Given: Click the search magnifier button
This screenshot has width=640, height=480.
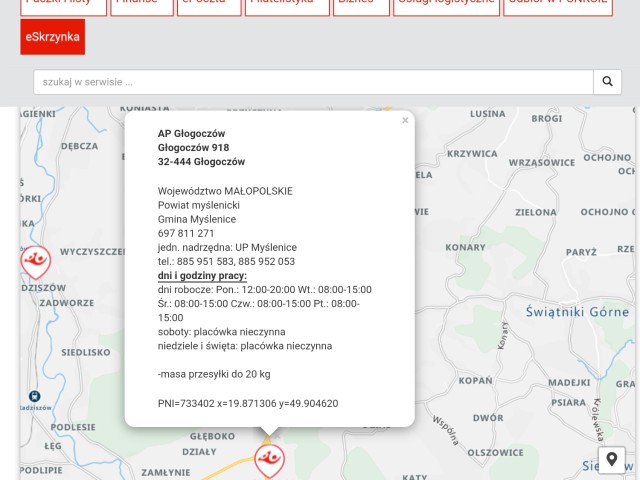Looking at the screenshot, I should tap(607, 82).
